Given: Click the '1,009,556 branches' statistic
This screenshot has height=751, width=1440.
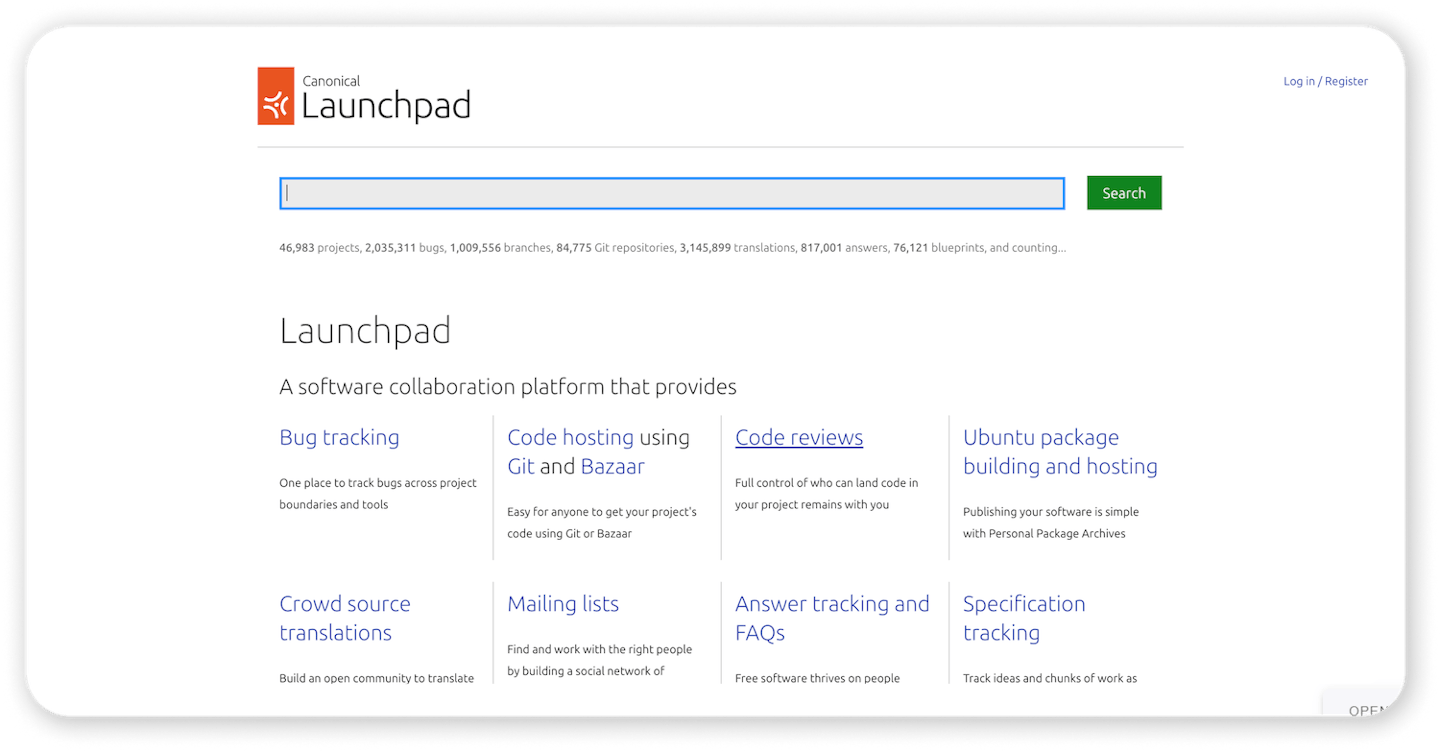Looking at the screenshot, I should coord(500,248).
